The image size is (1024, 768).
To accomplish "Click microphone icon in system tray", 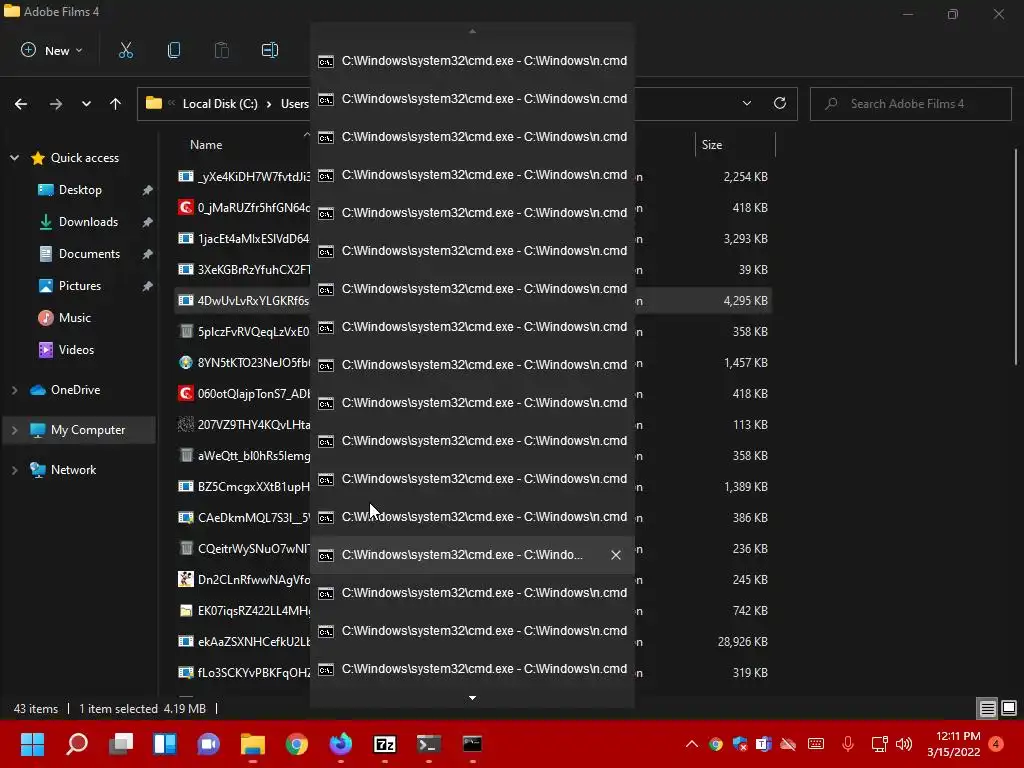I will coord(848,744).
